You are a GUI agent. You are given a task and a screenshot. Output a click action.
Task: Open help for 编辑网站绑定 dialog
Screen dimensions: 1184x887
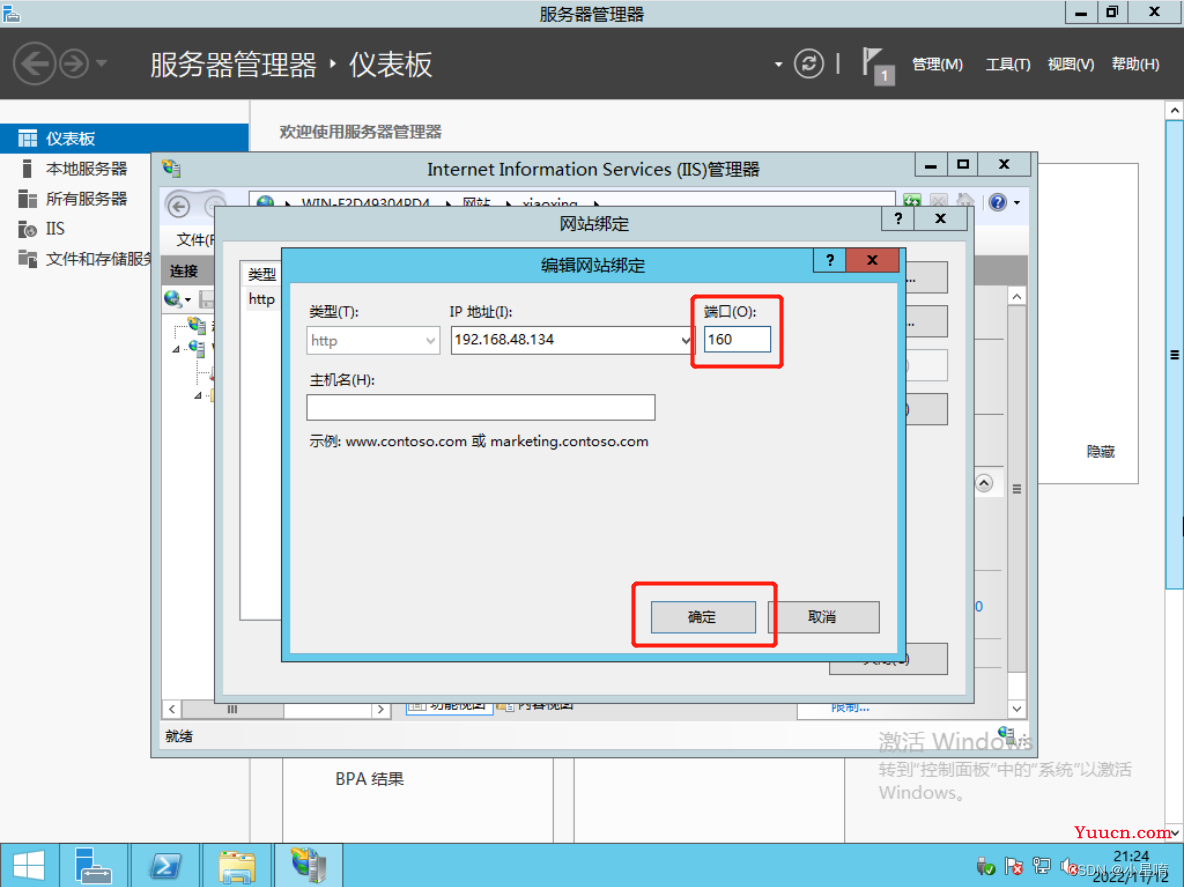830,260
